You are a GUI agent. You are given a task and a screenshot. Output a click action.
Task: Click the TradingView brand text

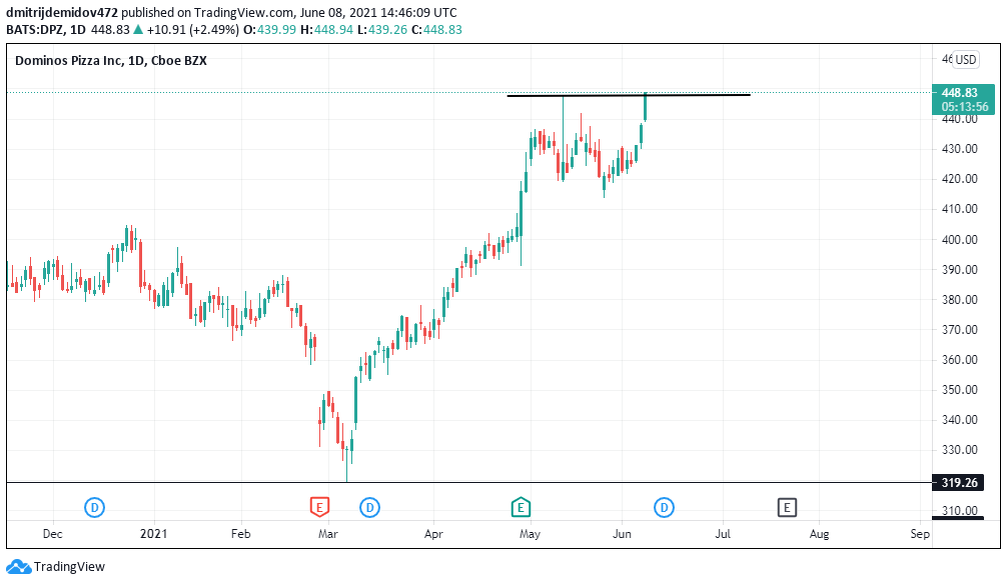coord(69,567)
